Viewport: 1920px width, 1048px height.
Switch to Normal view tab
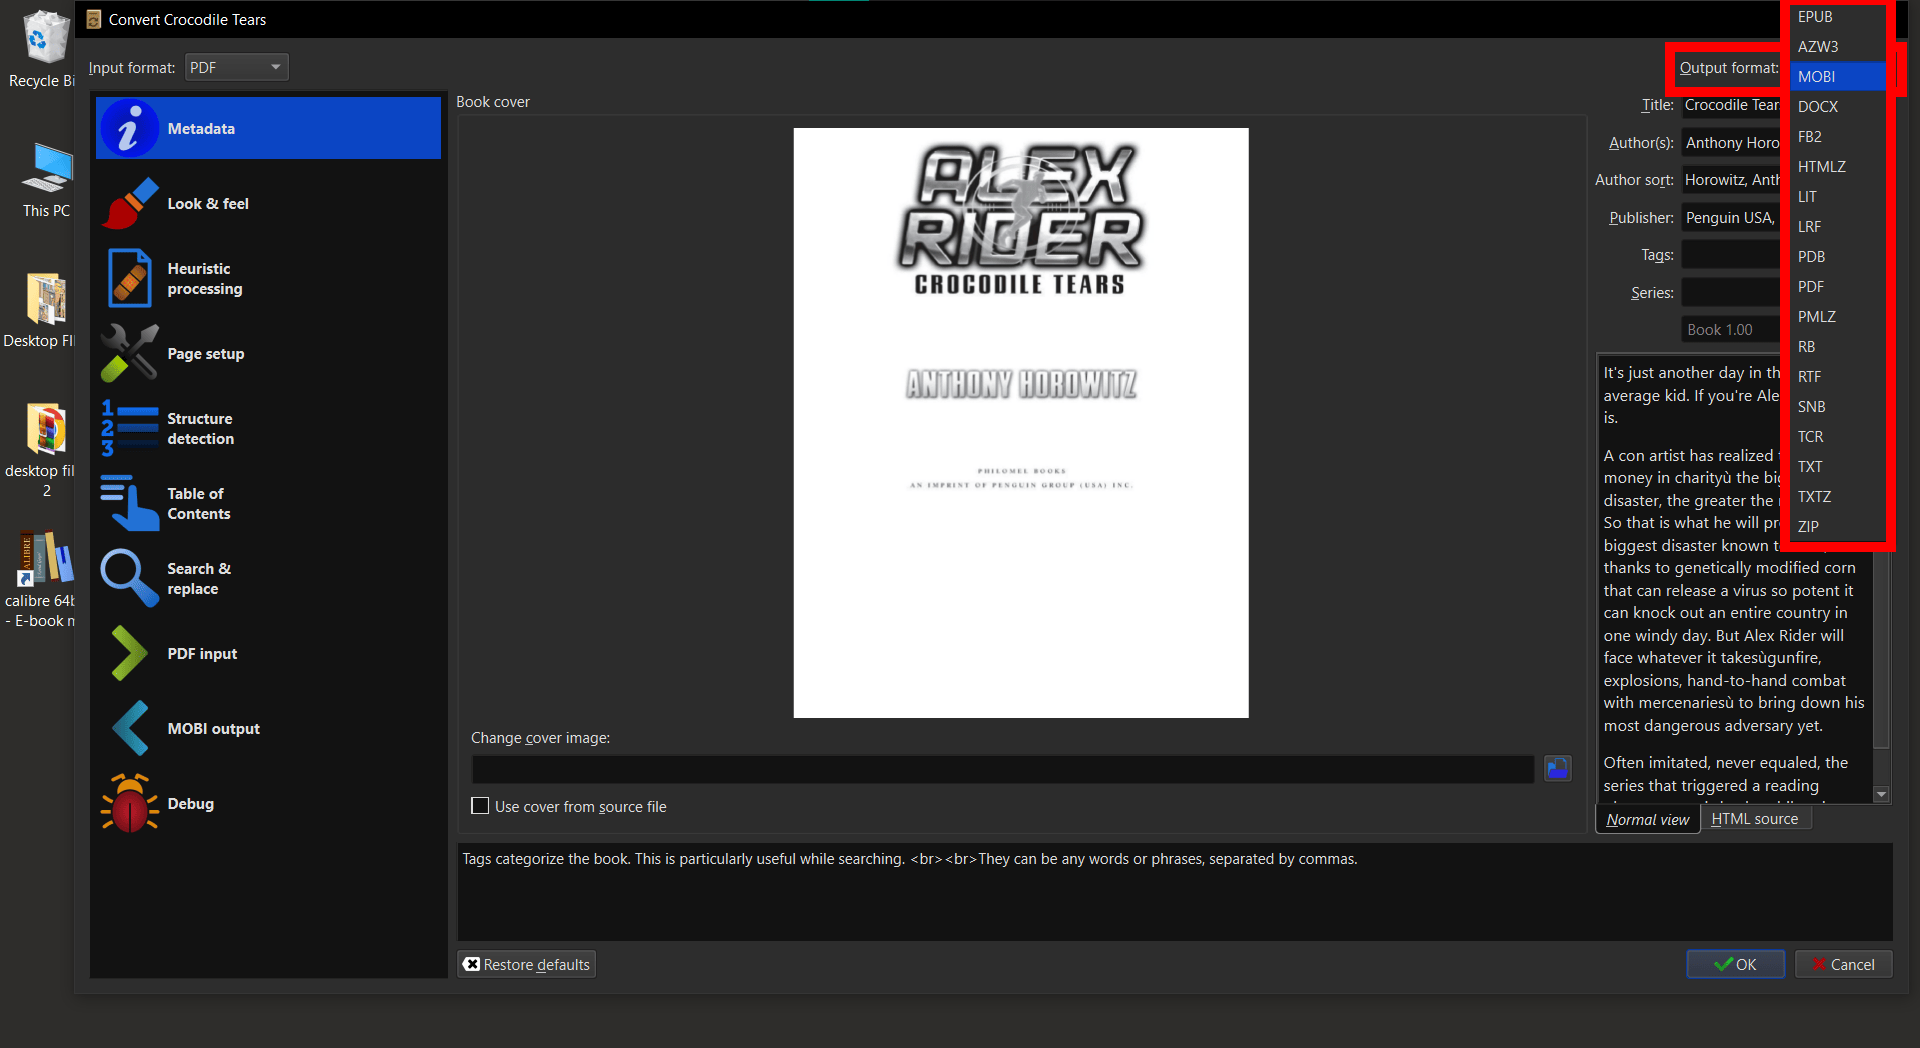coord(1646,818)
